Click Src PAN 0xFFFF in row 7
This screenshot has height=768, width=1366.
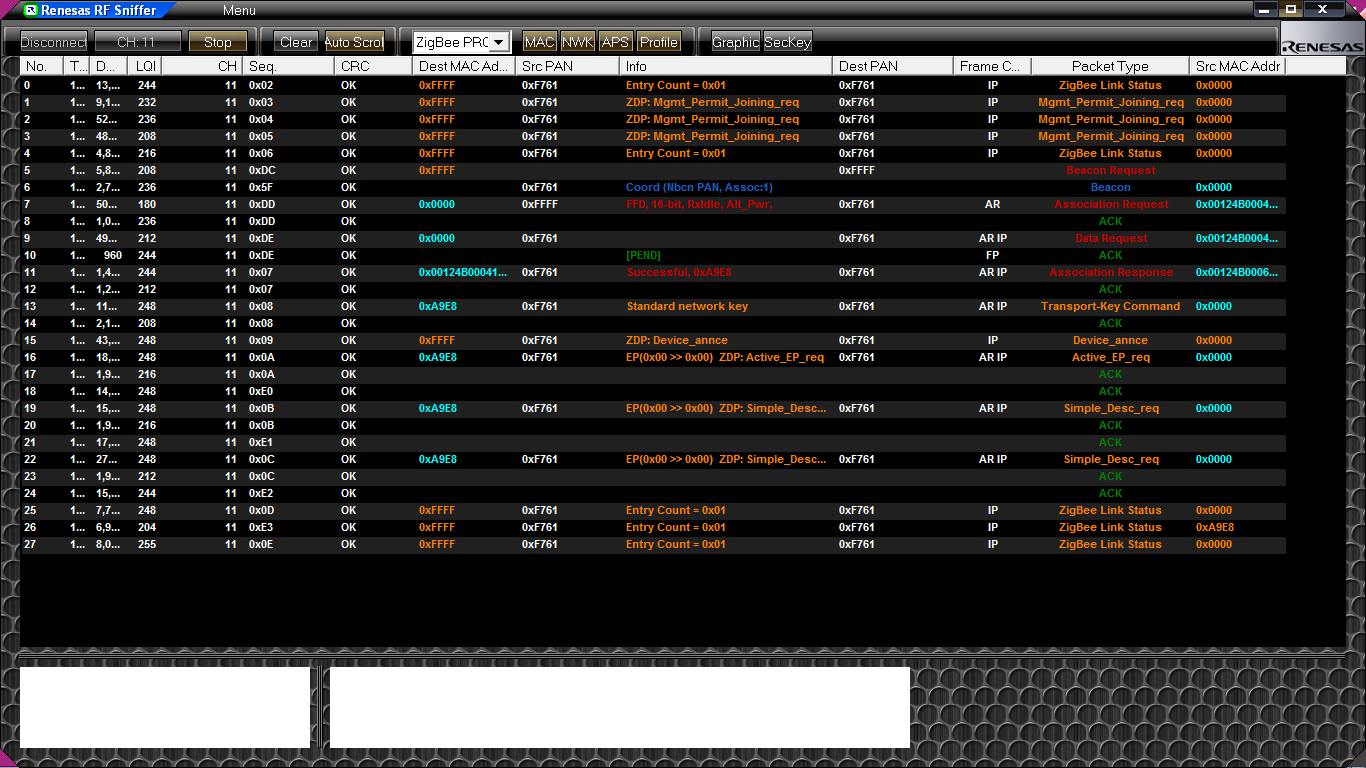pyautogui.click(x=540, y=205)
